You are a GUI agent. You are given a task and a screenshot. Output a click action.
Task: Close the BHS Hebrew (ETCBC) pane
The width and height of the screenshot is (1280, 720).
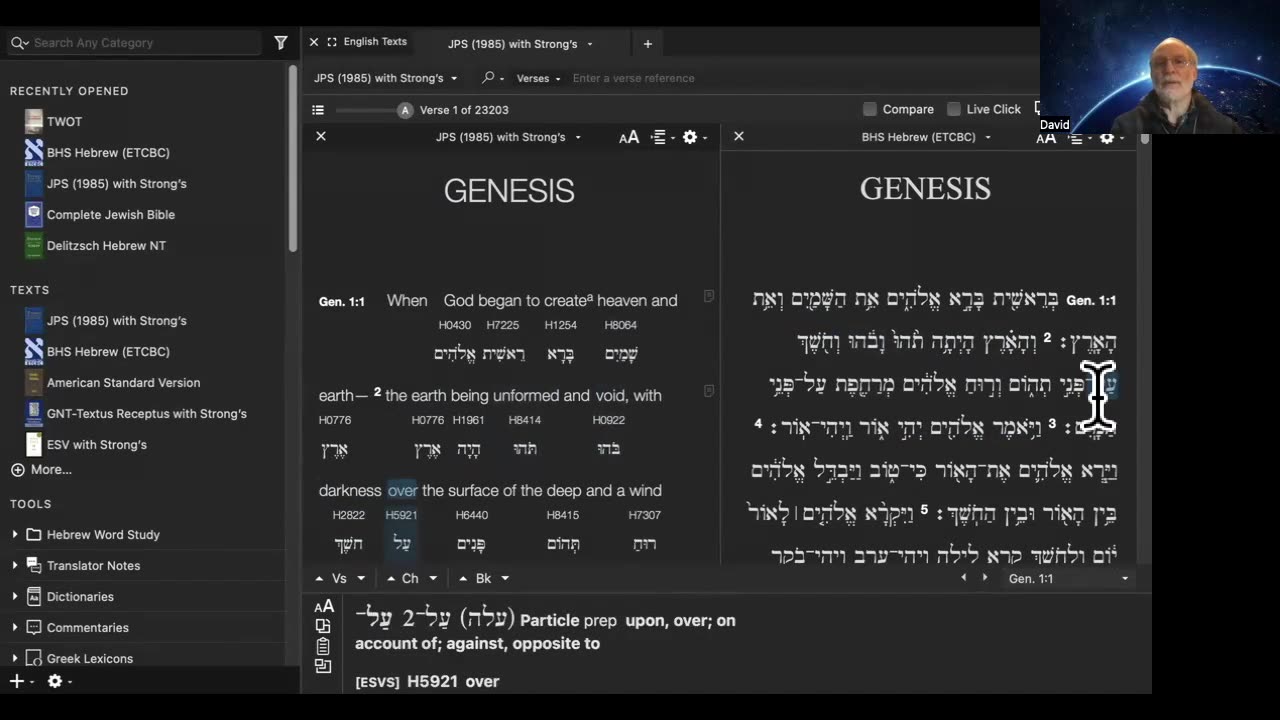coord(739,136)
